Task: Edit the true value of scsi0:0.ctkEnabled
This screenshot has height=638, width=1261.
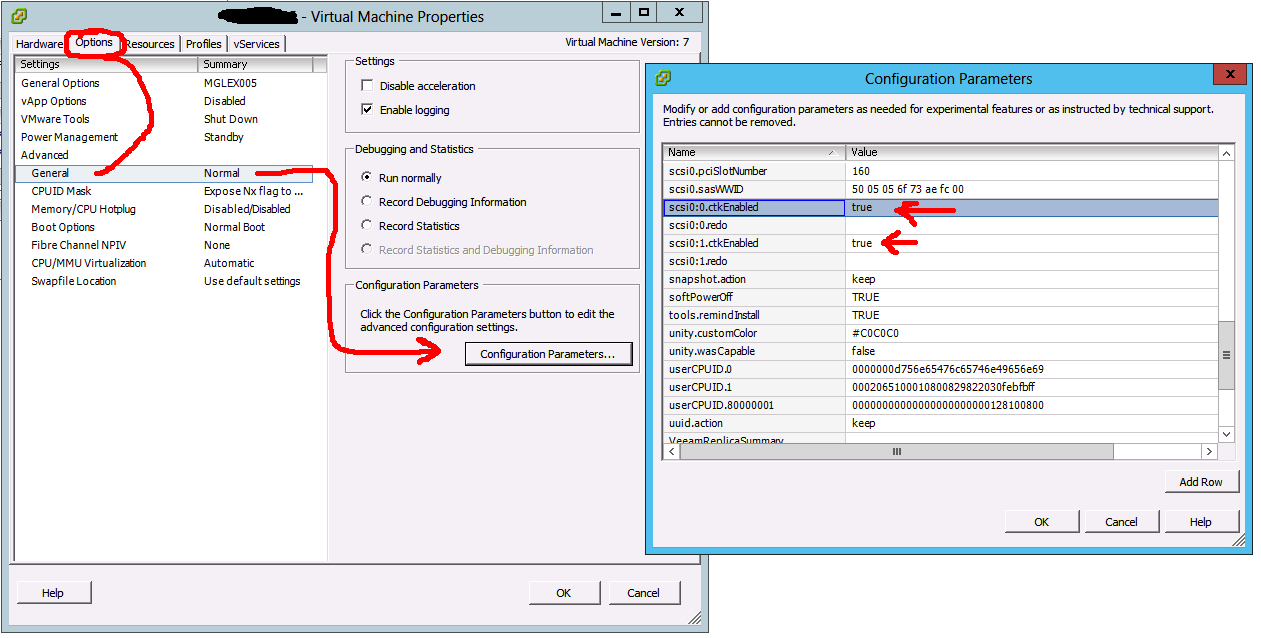Action: tap(861, 207)
